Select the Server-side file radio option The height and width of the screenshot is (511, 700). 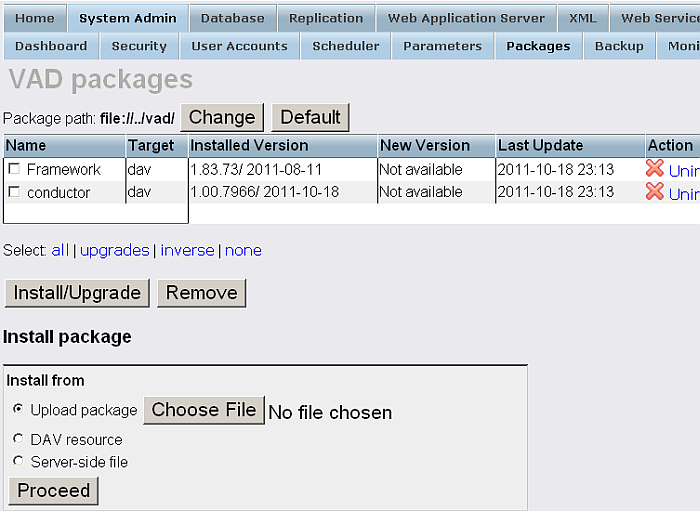point(18,461)
